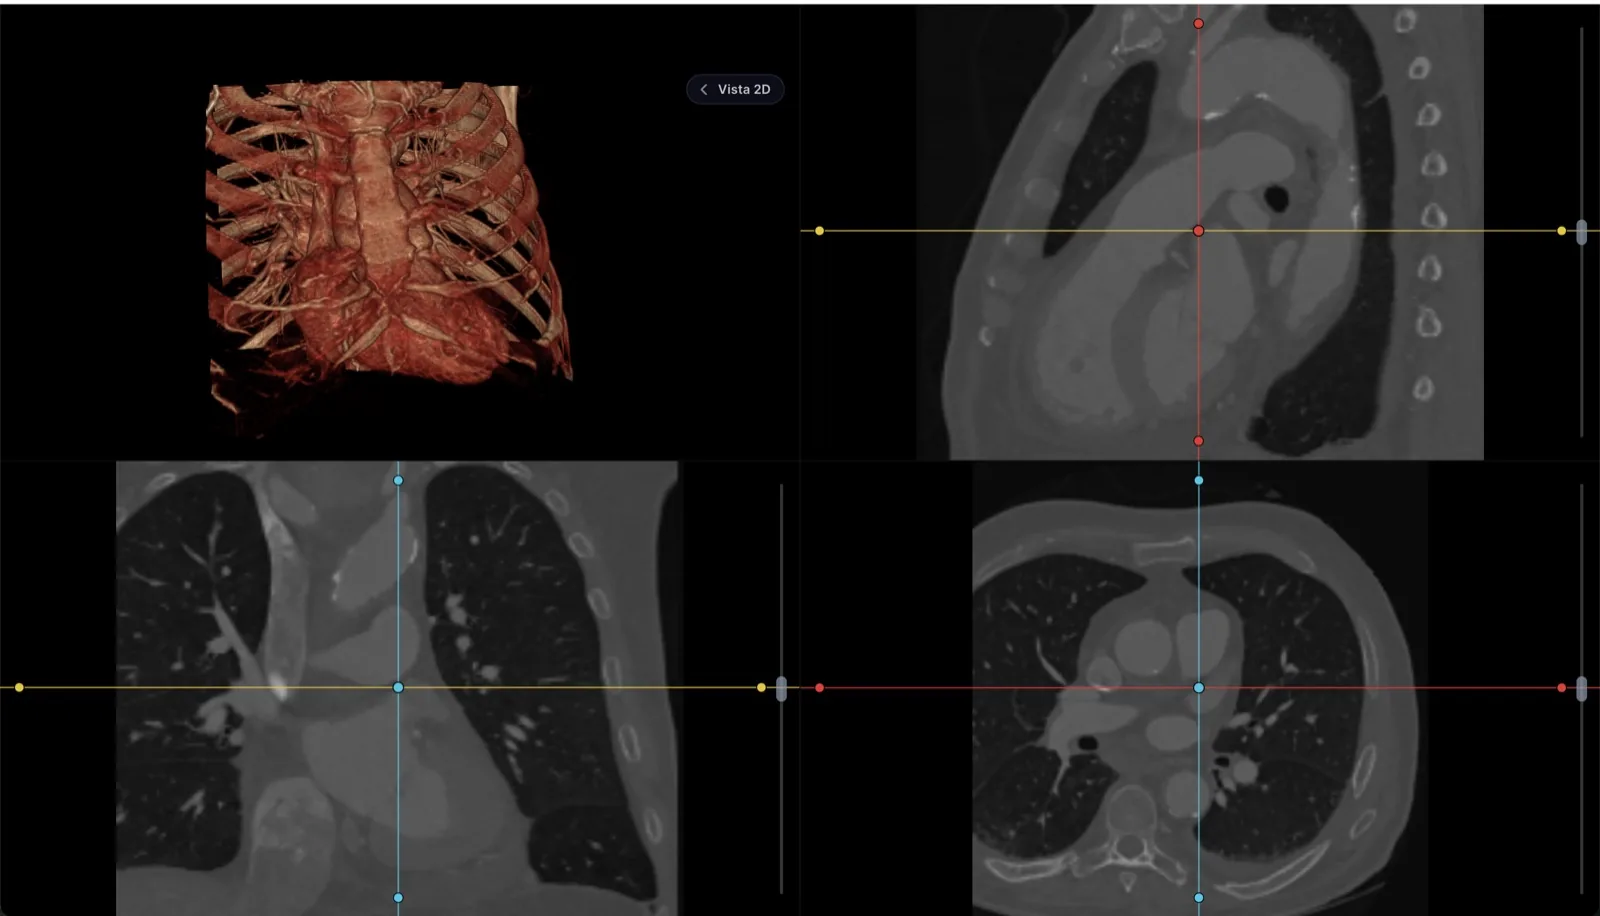
Task: Select the top red line handle in the sagittal view
Action: click(1199, 23)
